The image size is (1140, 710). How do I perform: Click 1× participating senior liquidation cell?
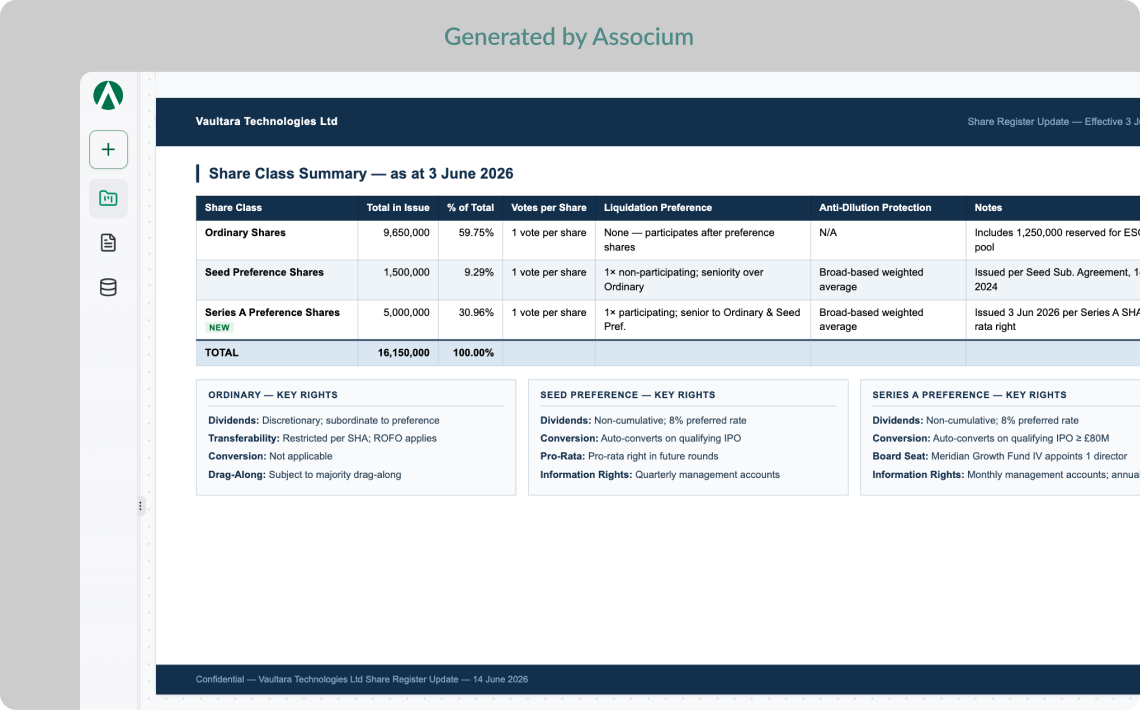tap(702, 320)
